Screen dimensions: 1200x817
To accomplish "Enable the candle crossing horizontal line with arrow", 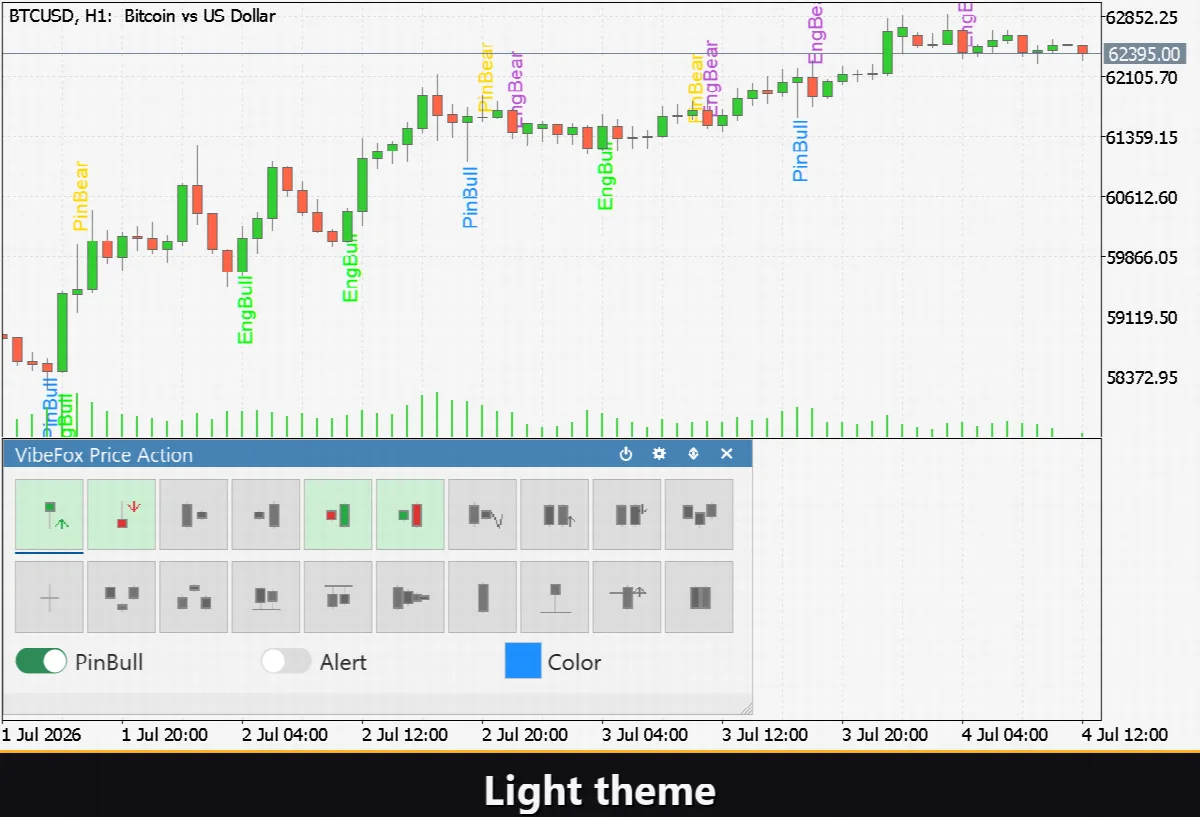I will [626, 597].
